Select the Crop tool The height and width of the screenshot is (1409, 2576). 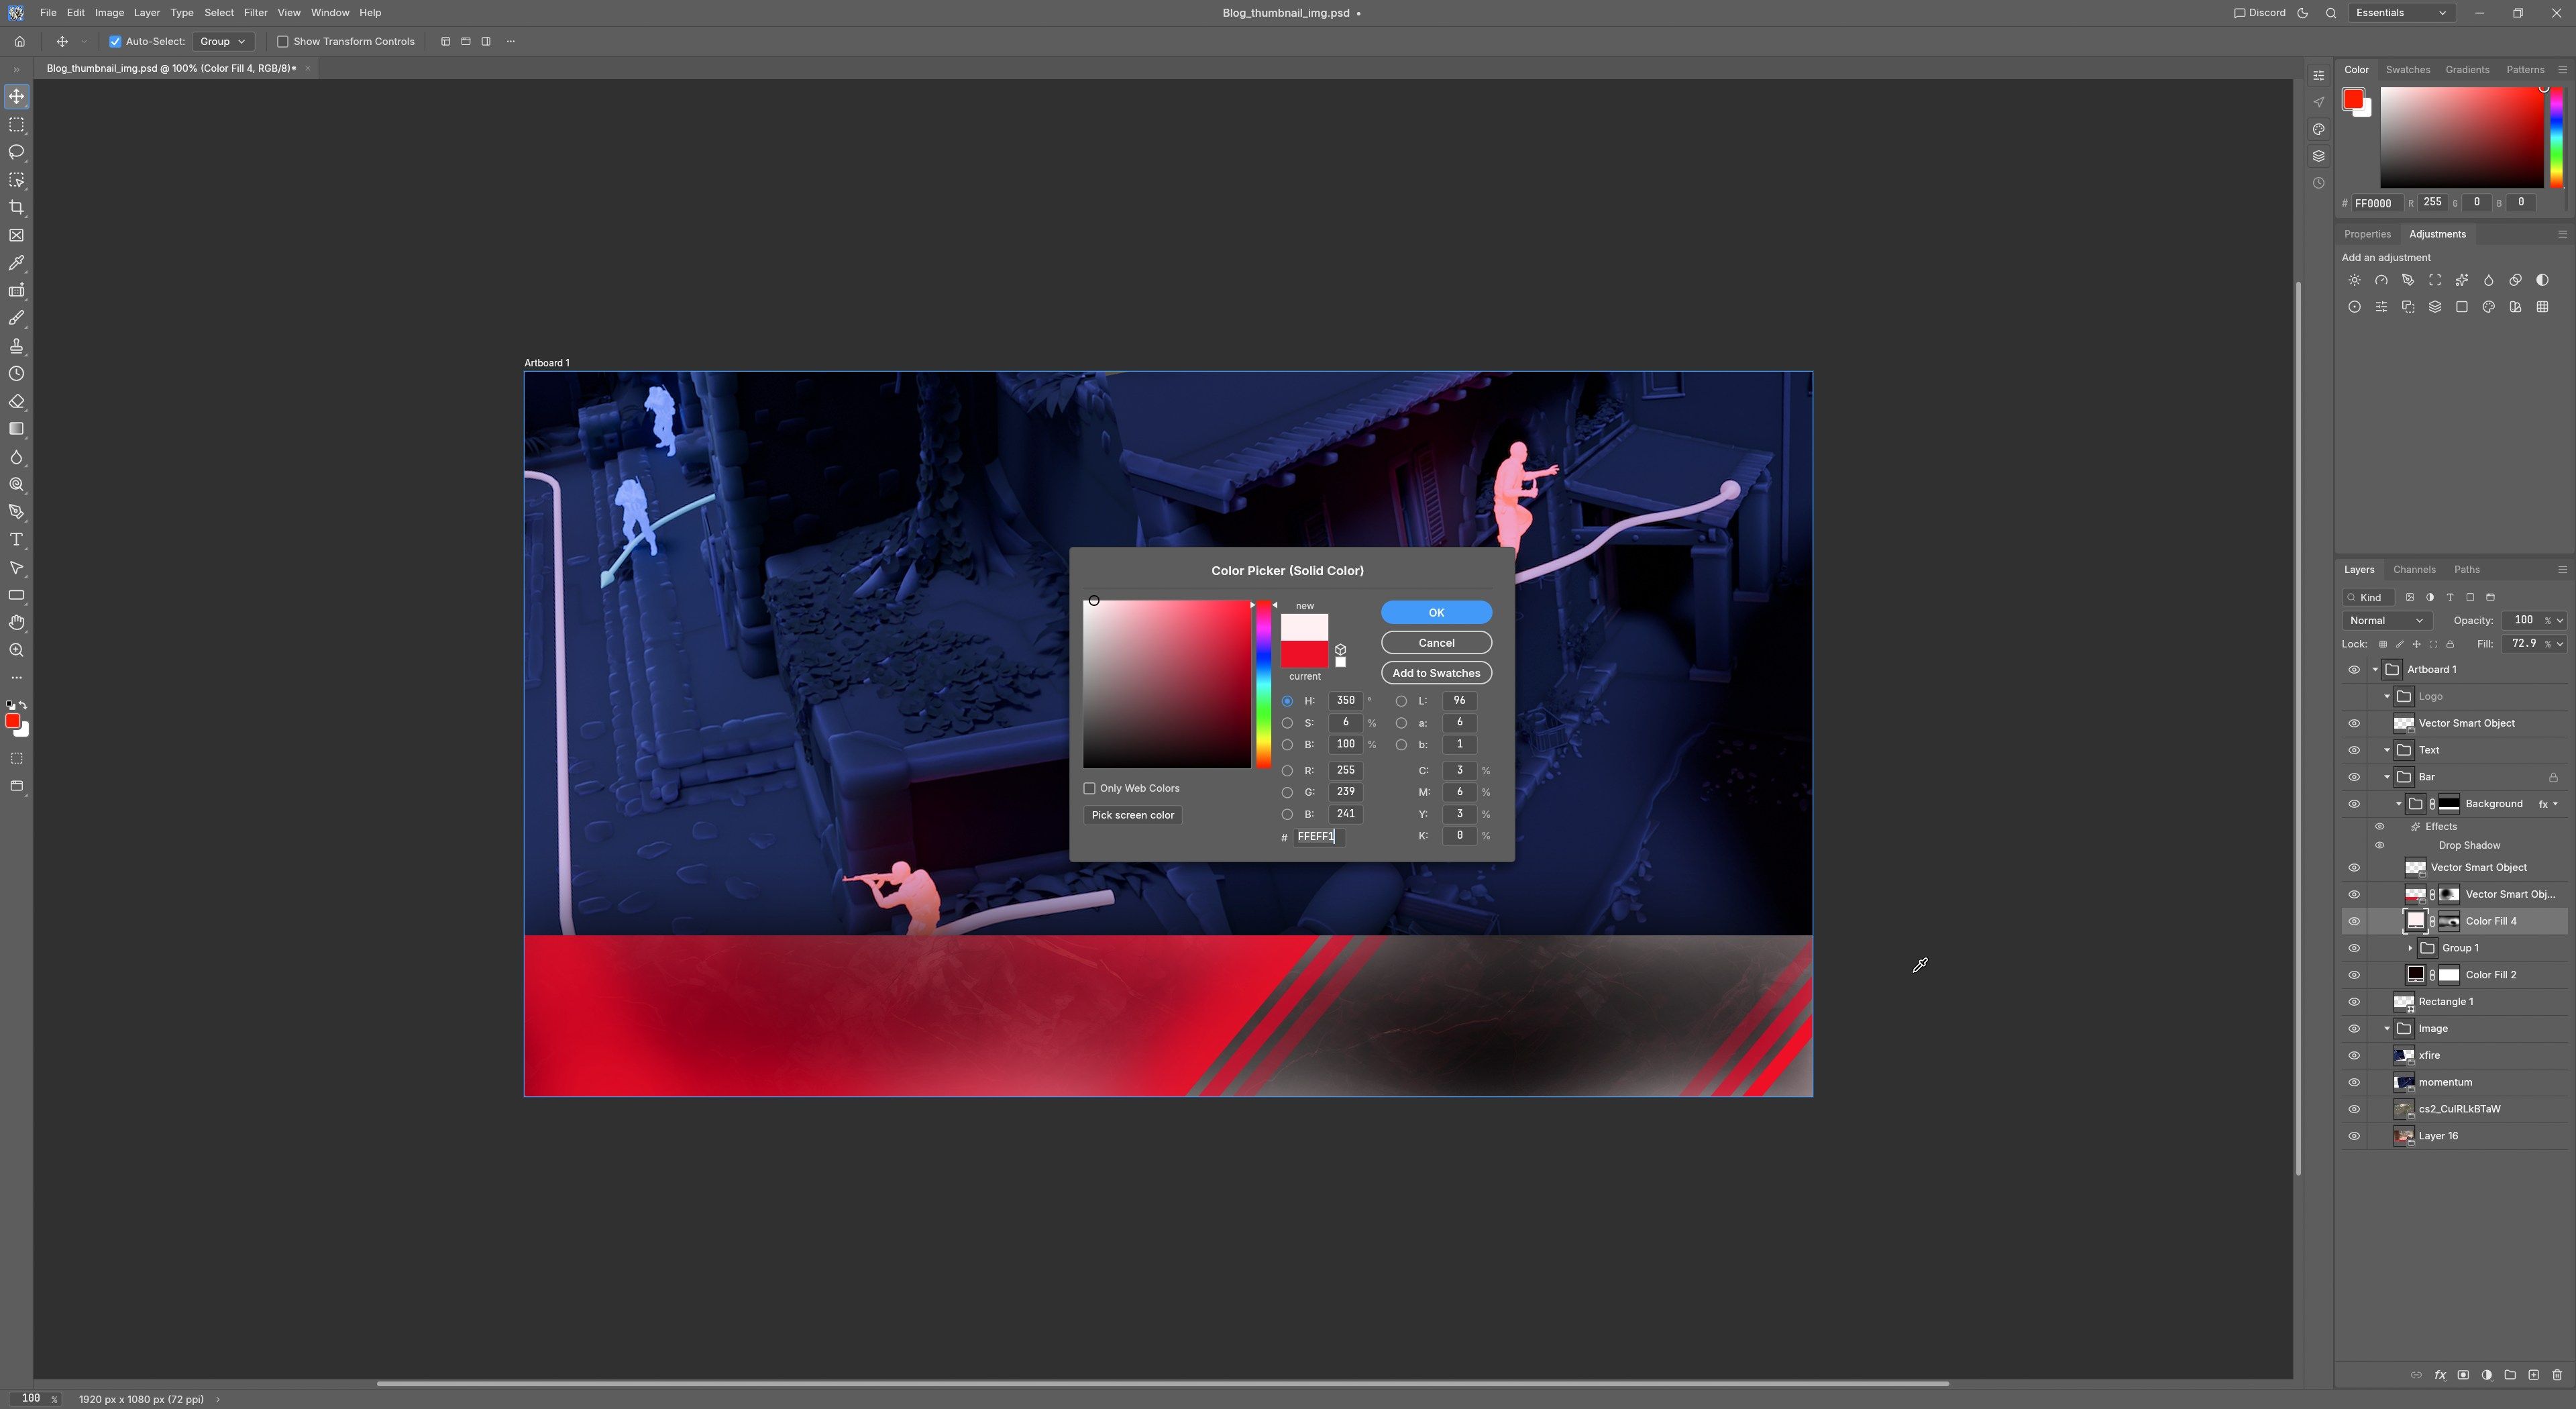[16, 208]
